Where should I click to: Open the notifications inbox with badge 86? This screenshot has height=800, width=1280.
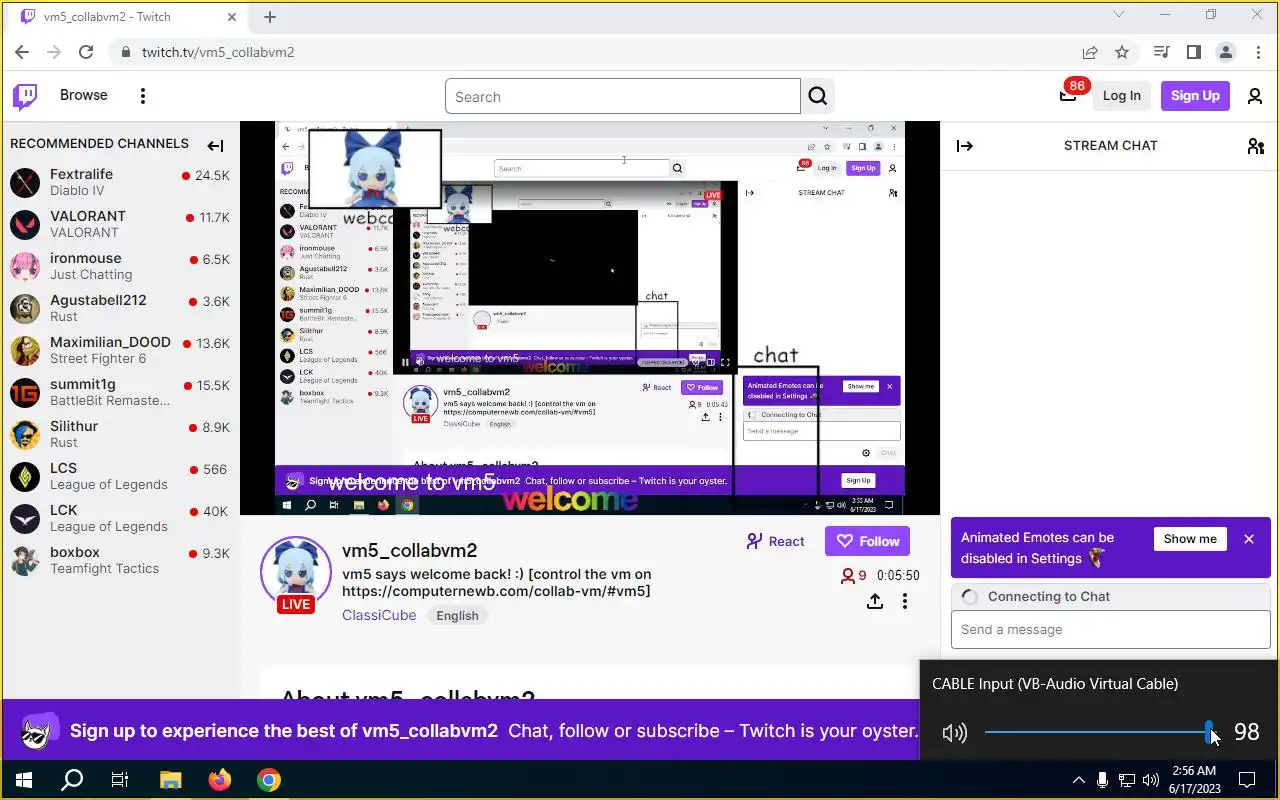1068,96
